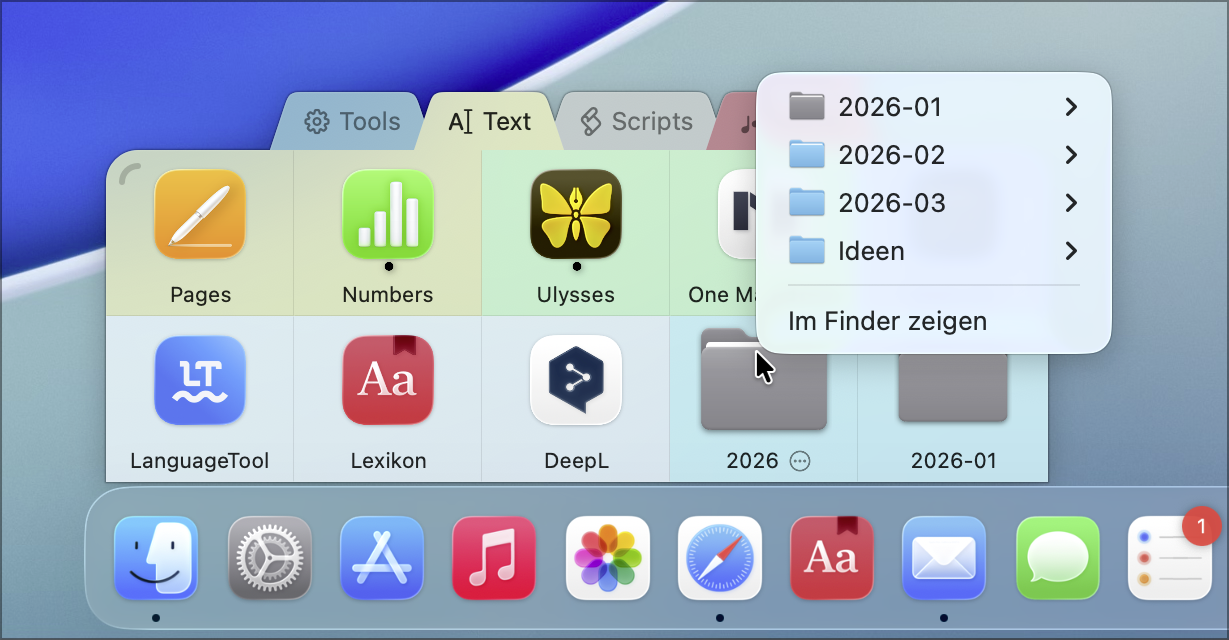Open the Pages app icon

(x=200, y=215)
